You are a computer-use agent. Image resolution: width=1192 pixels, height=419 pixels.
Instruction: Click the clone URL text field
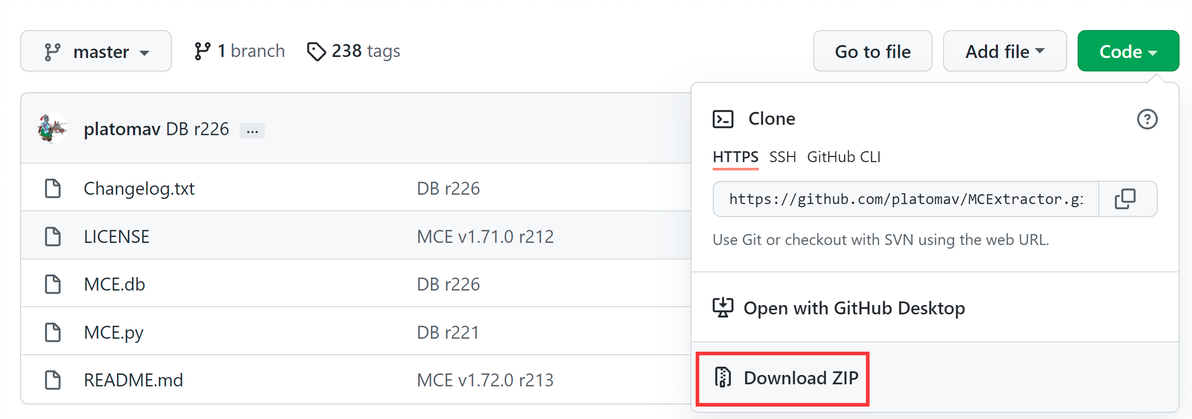click(905, 199)
